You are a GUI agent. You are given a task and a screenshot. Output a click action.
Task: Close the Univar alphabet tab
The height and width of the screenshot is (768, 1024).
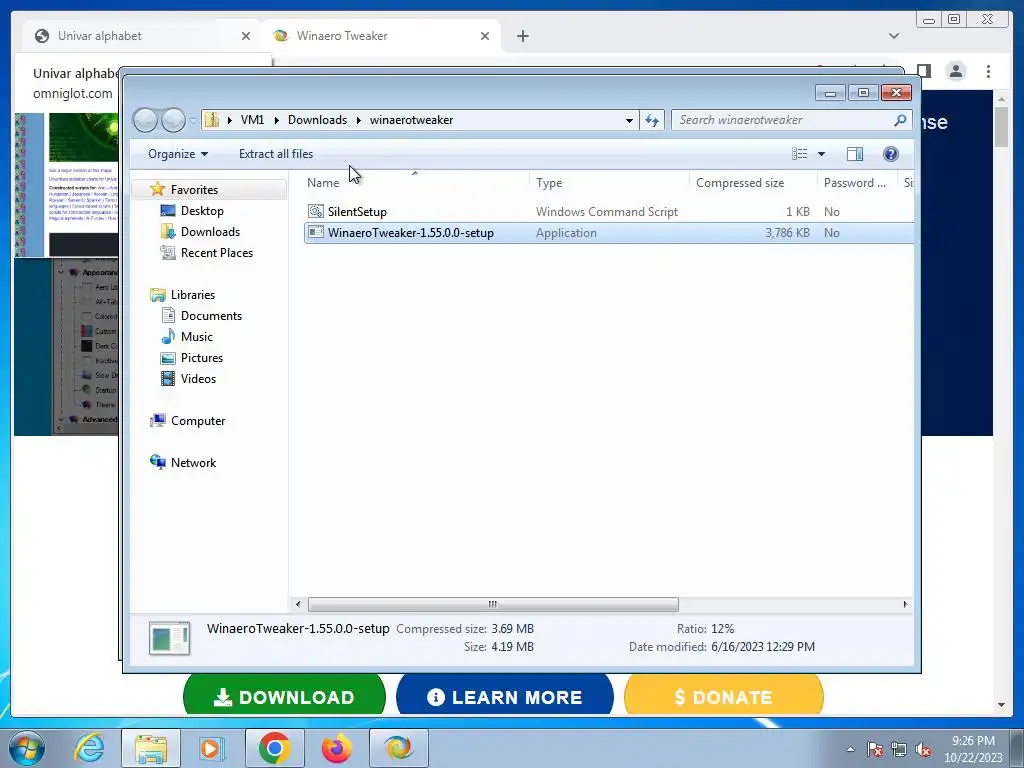point(246,36)
